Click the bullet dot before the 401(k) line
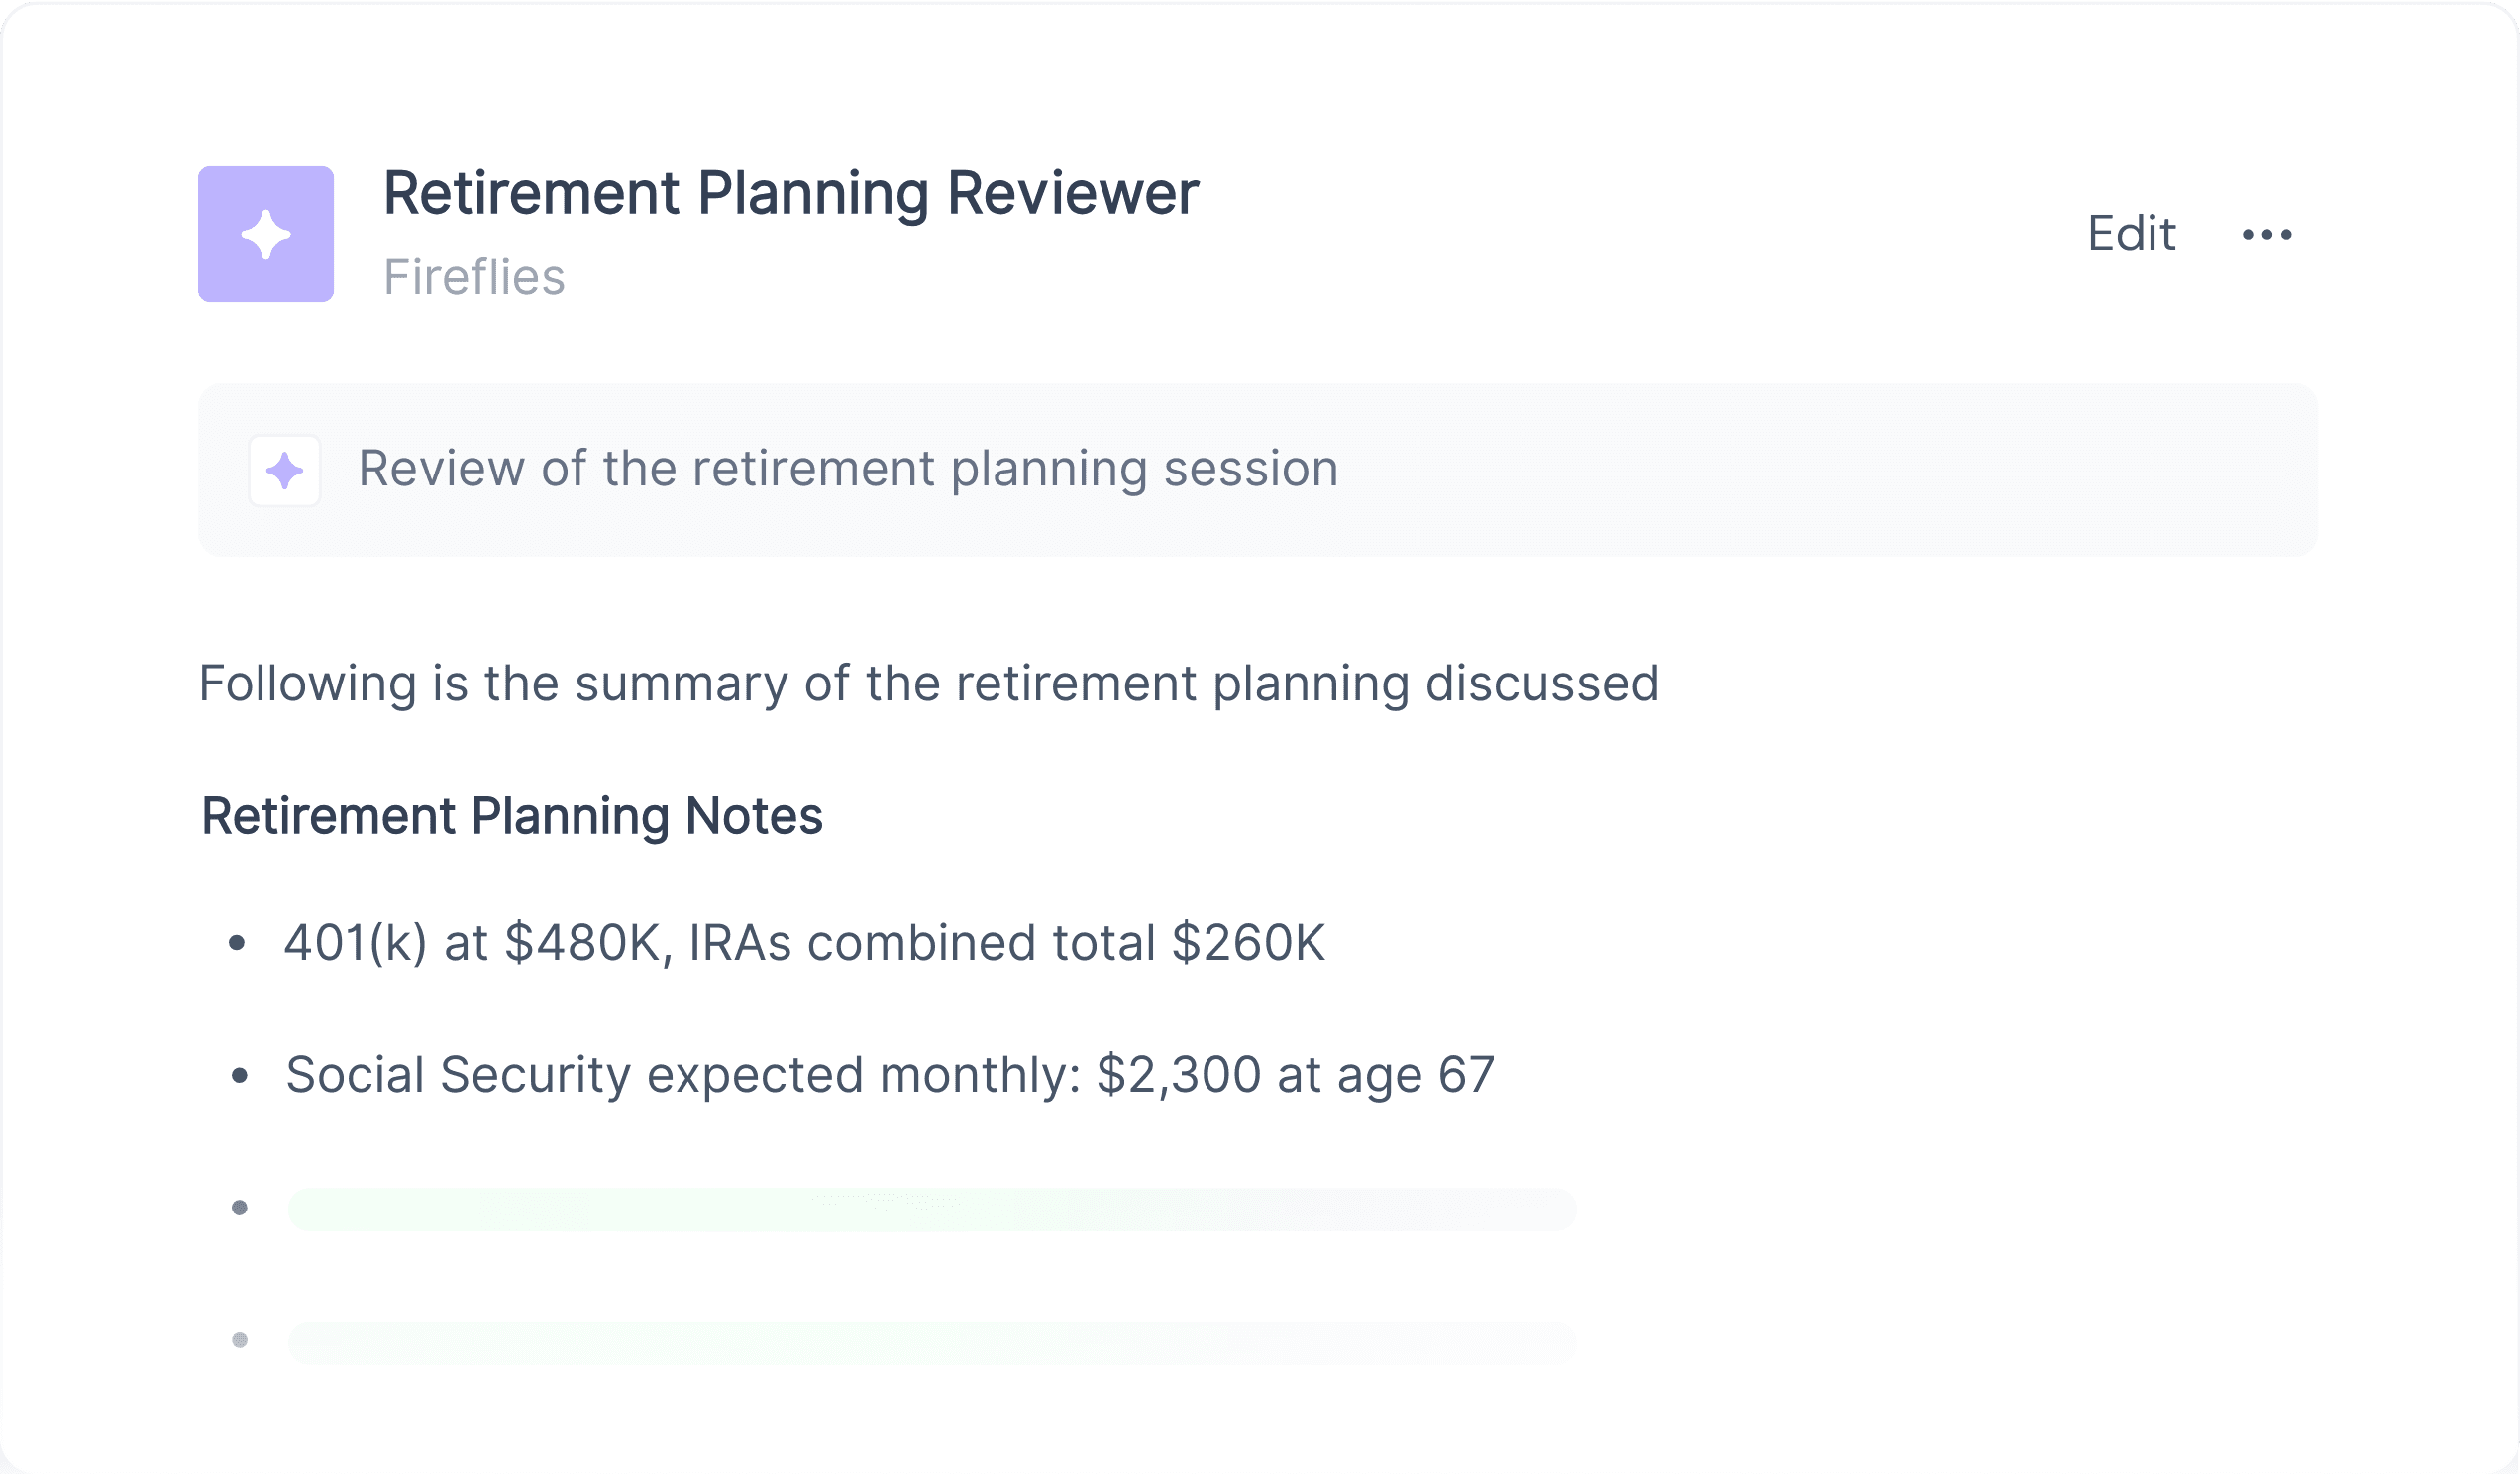Image resolution: width=2520 pixels, height=1474 pixels. coord(237,942)
